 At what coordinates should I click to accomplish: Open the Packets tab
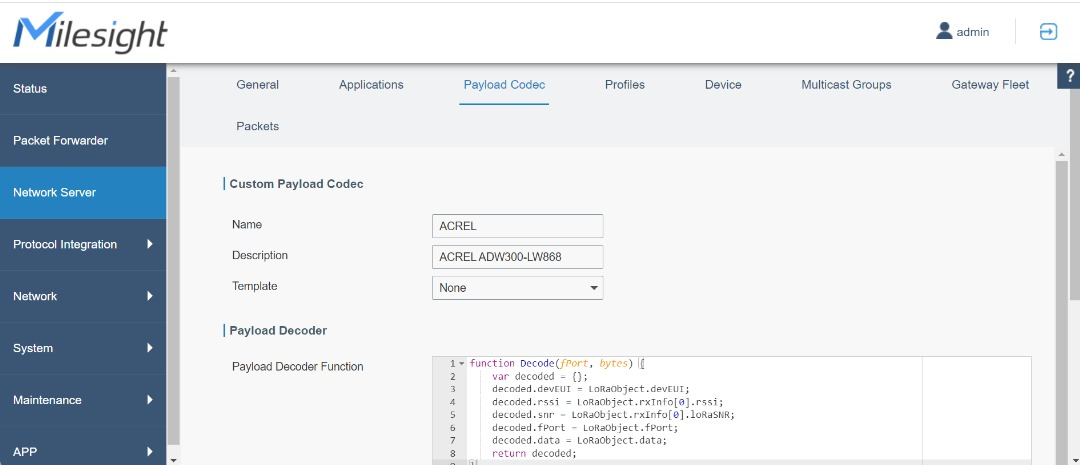coord(257,127)
